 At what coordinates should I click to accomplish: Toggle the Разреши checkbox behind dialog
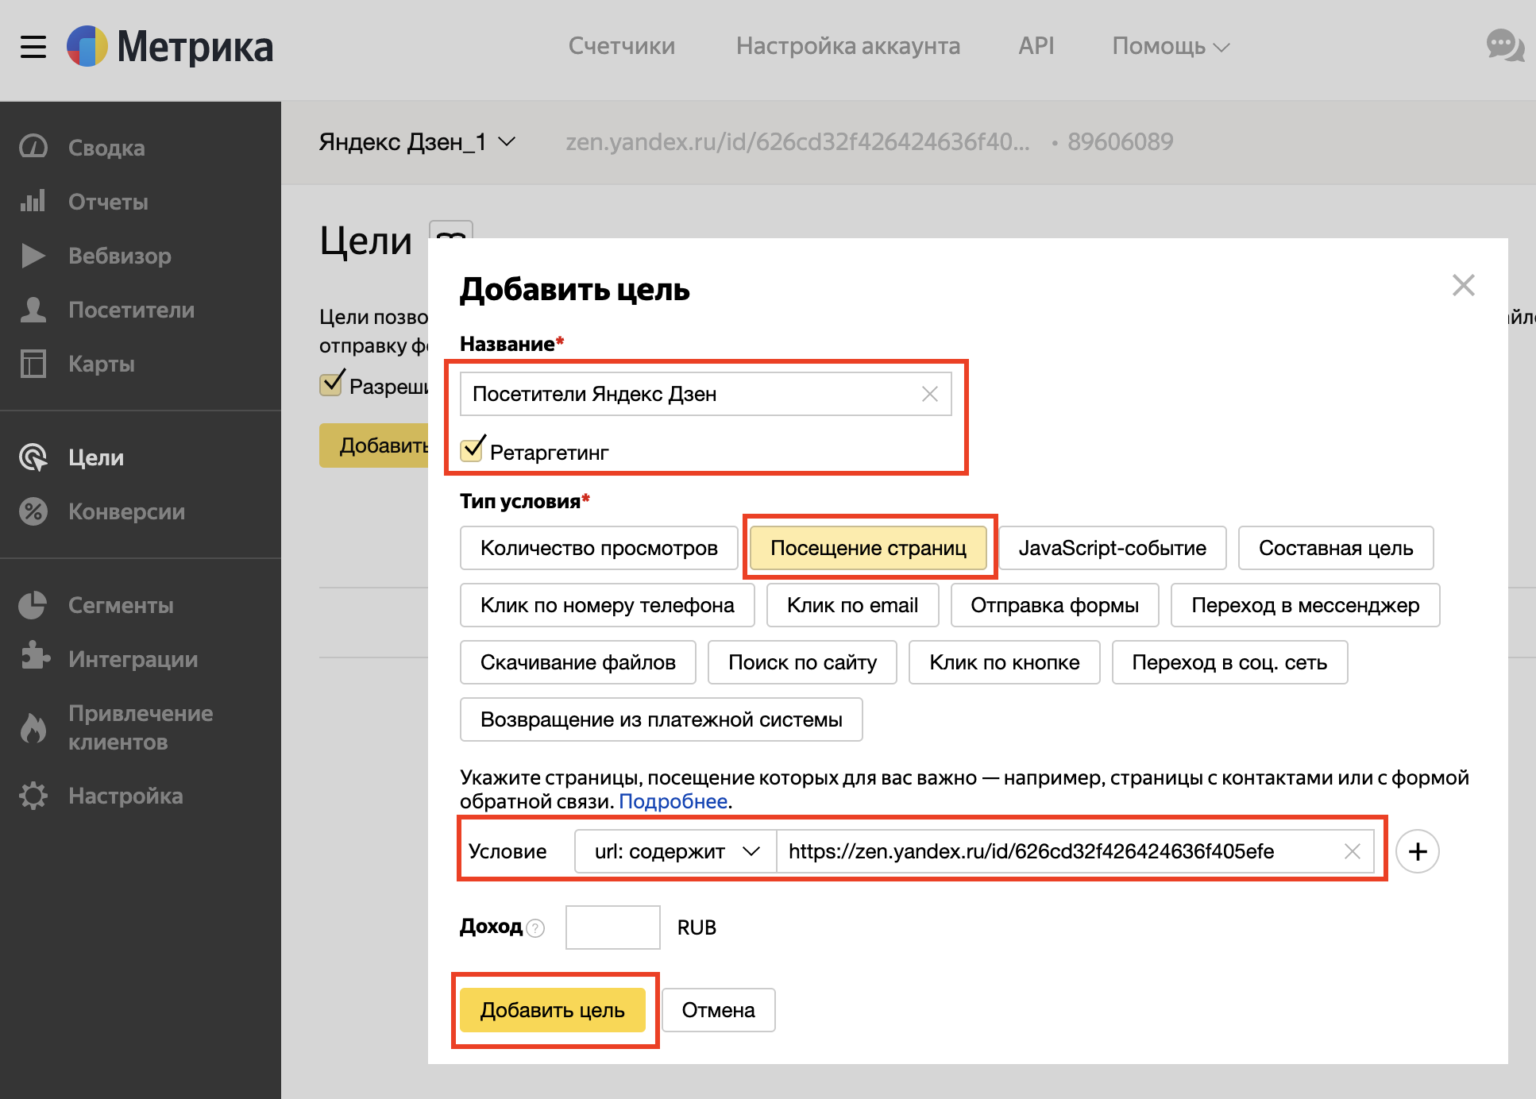pos(332,383)
